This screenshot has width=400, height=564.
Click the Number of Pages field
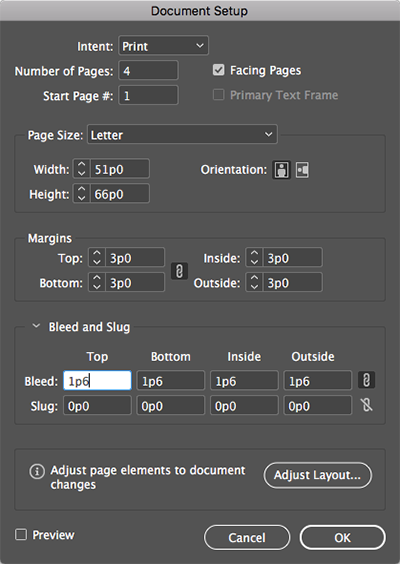coord(148,70)
